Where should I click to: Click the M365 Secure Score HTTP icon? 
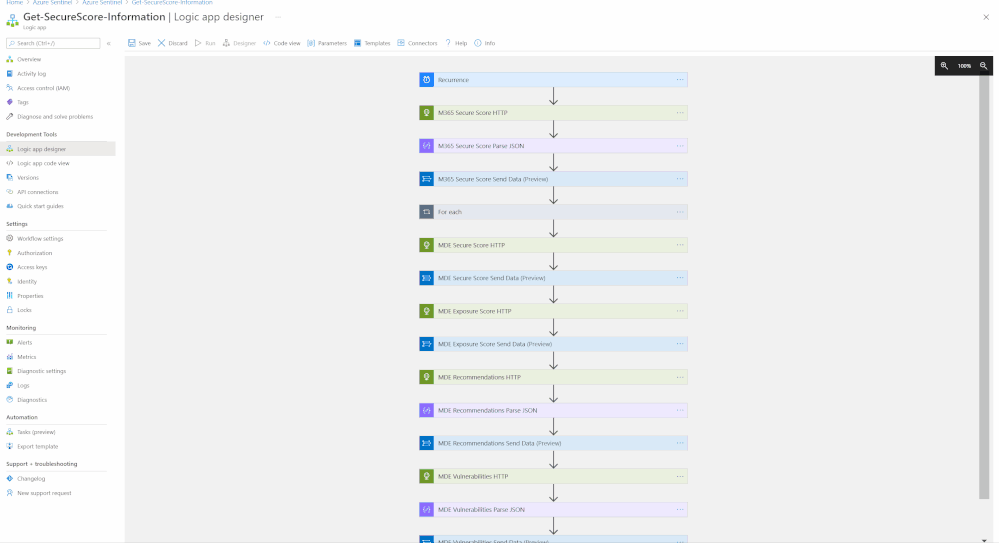pyautogui.click(x=426, y=113)
